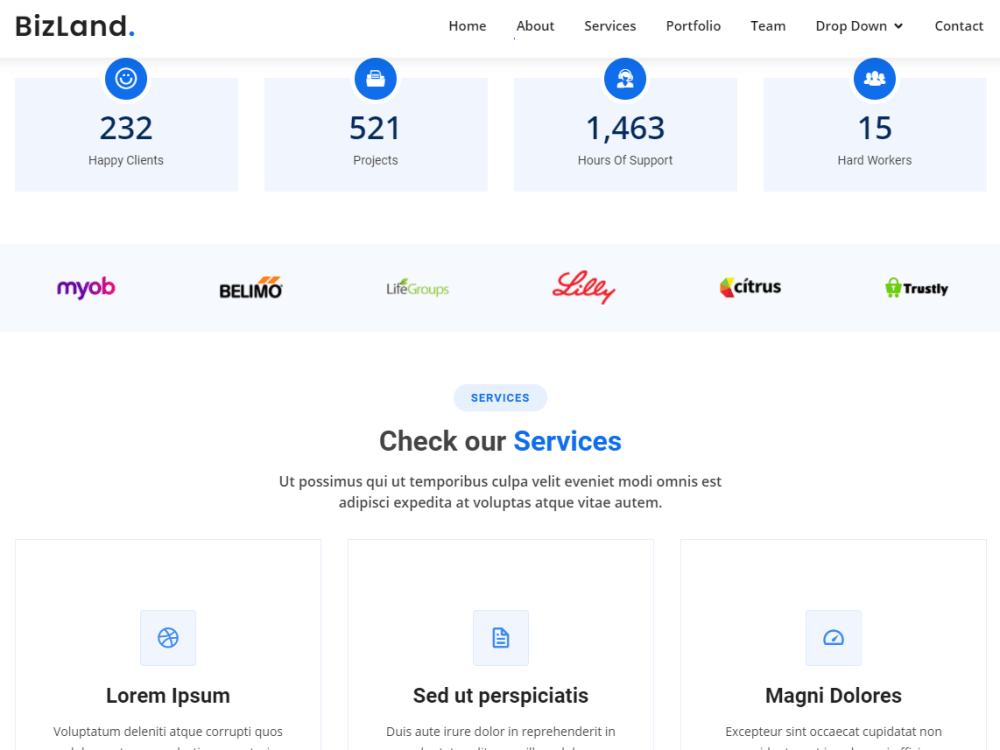Click the BizLand logo
This screenshot has height=750, width=1000.
point(75,27)
